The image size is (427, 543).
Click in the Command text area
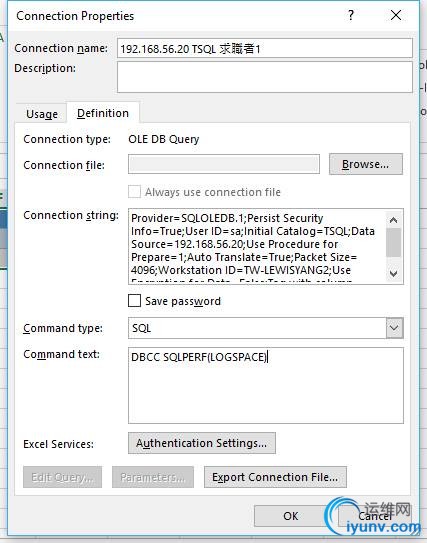266,385
